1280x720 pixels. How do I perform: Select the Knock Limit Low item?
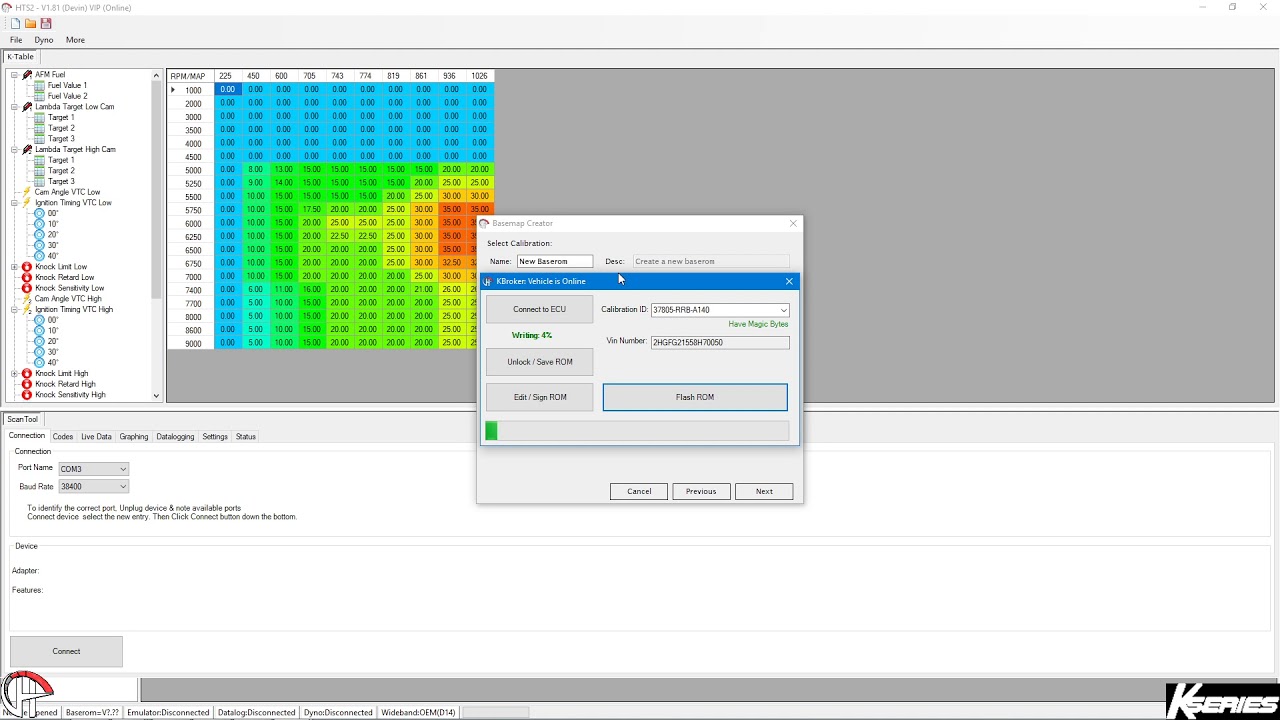(x=61, y=267)
